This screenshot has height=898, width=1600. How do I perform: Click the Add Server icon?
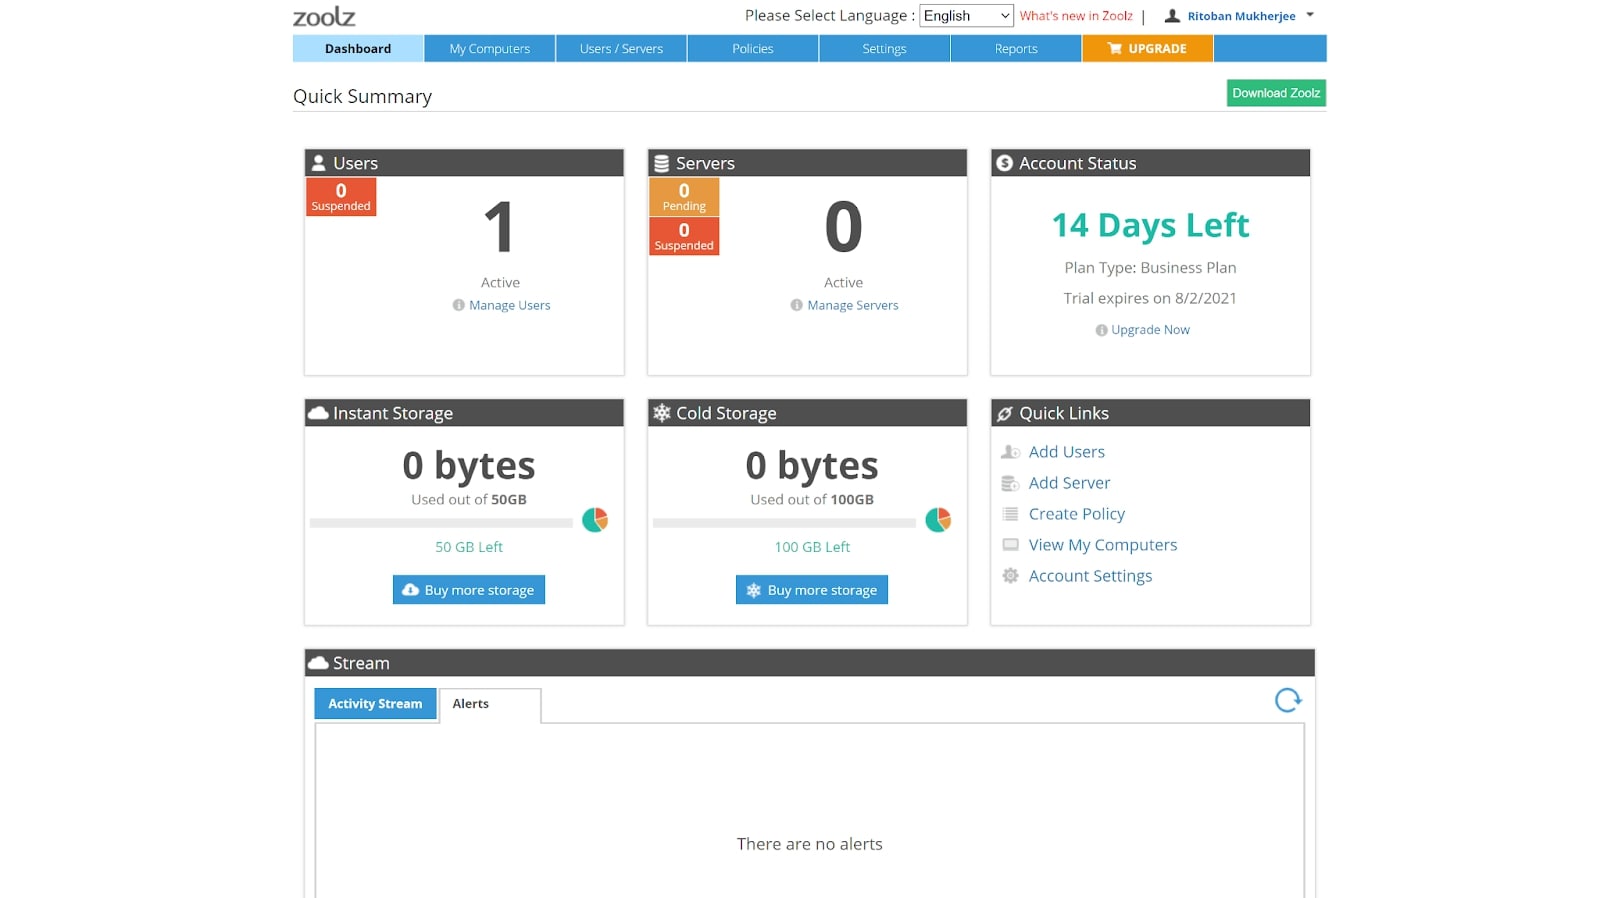[1010, 483]
